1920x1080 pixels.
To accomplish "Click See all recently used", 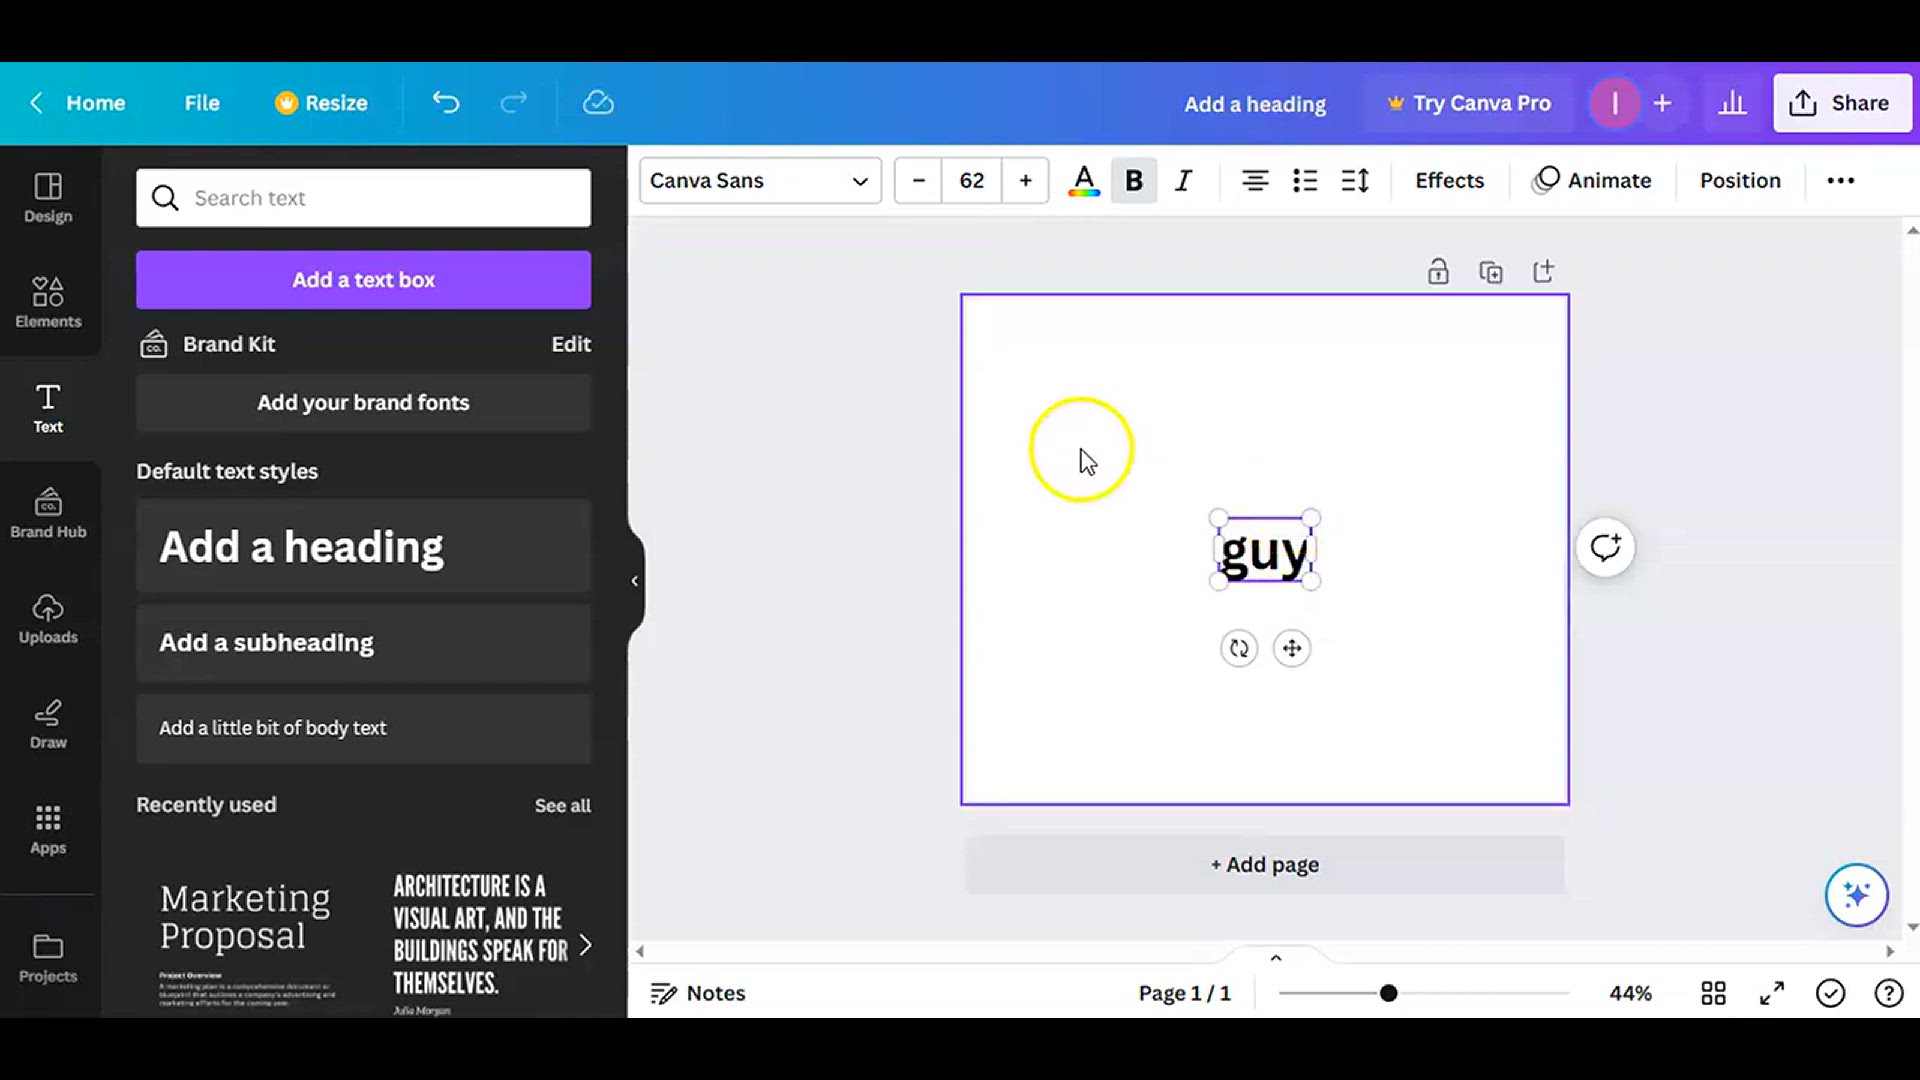I will 562,806.
